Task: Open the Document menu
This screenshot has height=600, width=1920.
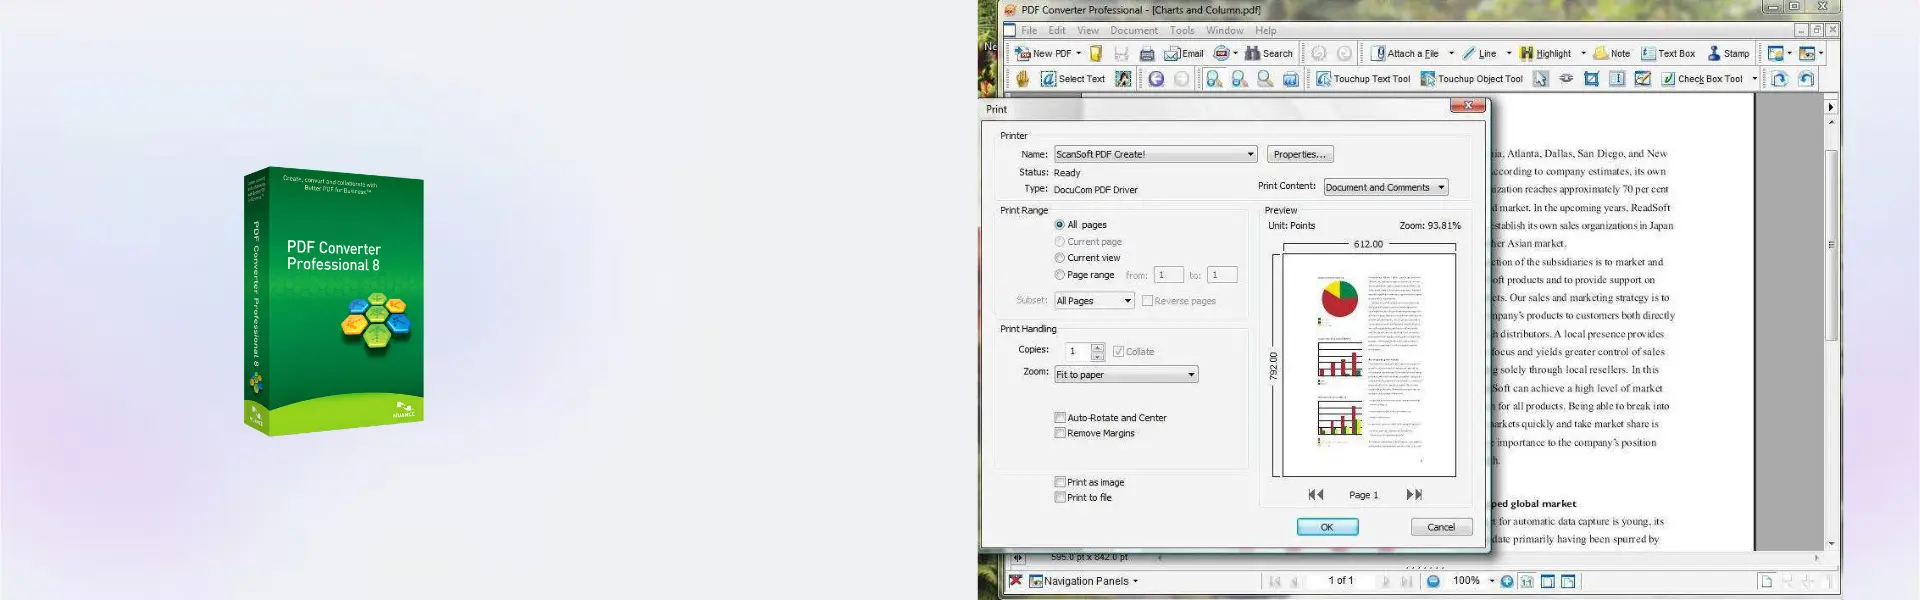Action: coord(1134,31)
